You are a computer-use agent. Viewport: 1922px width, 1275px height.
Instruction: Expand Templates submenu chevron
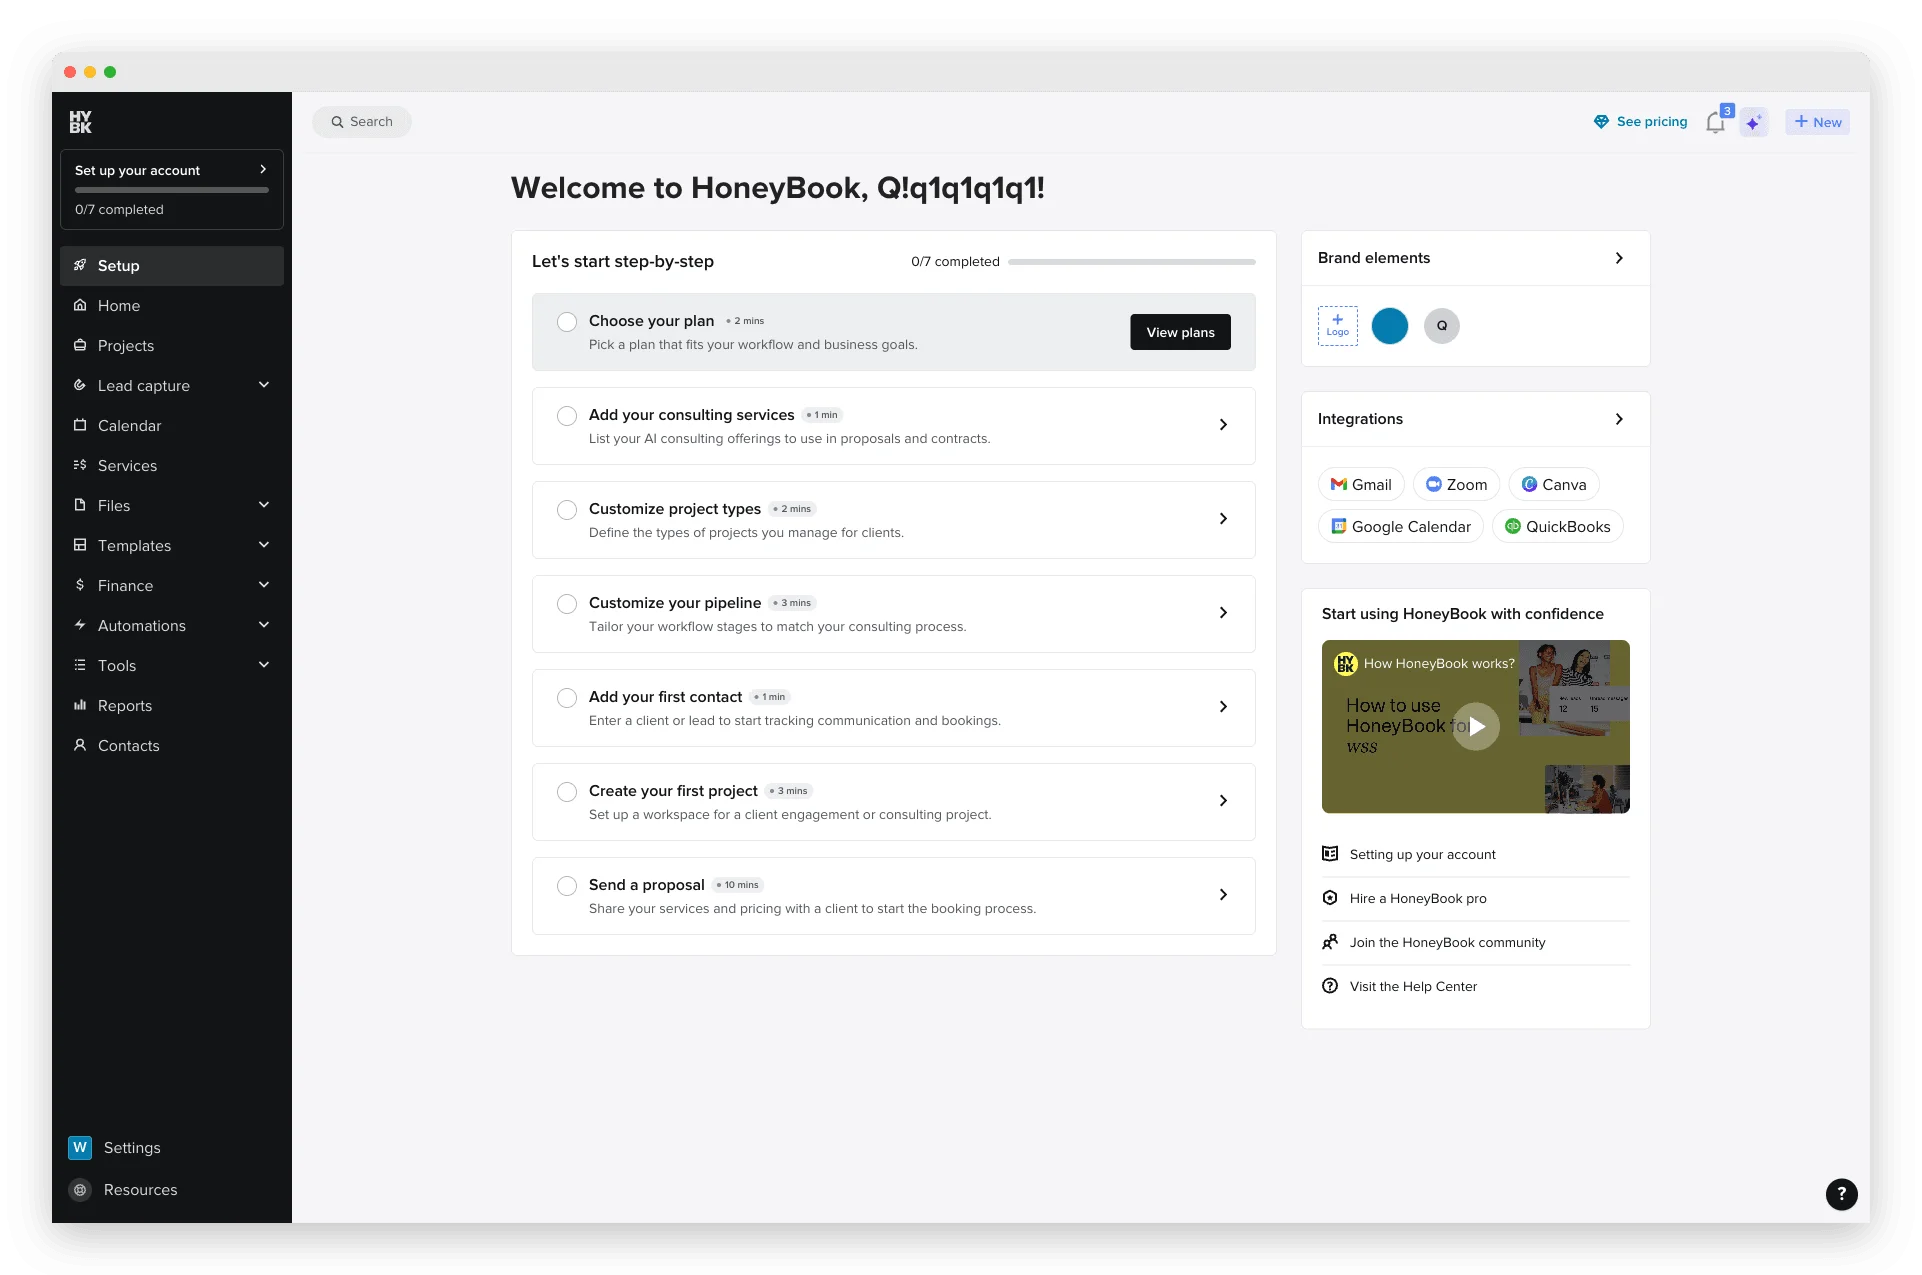pyautogui.click(x=264, y=545)
